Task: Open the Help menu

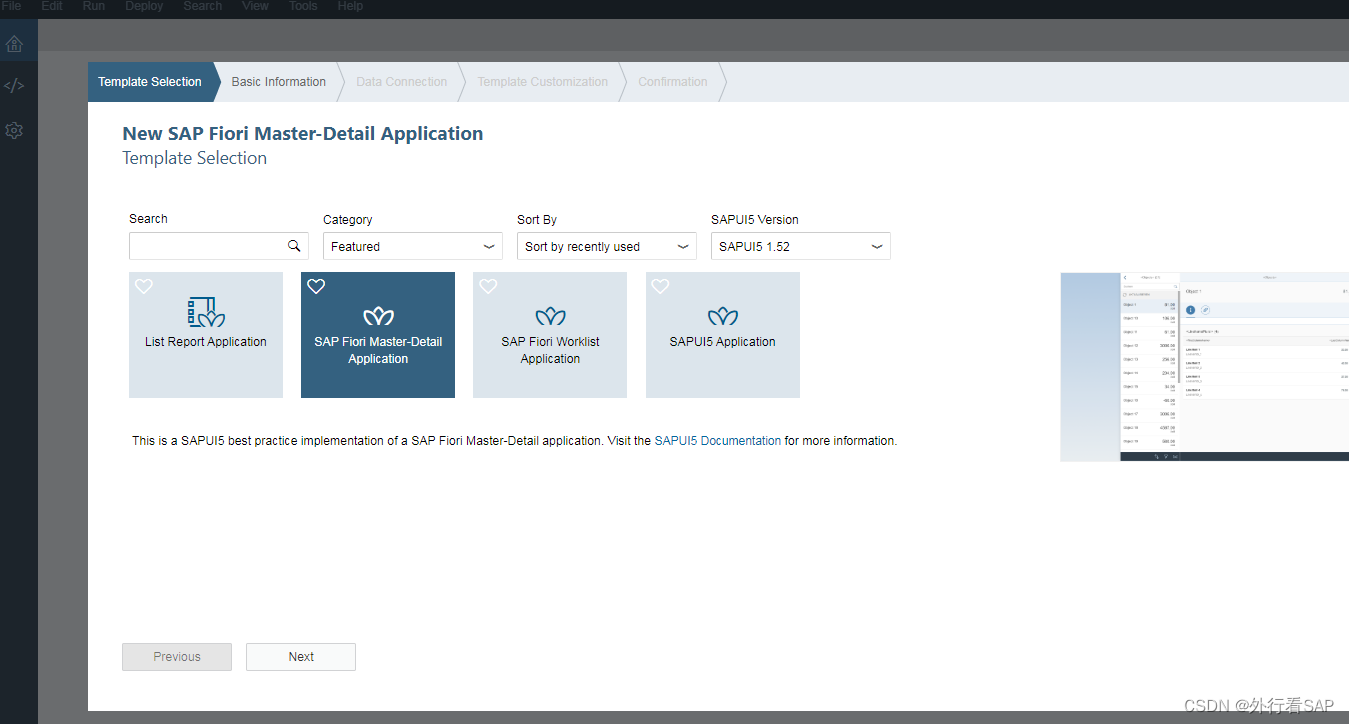Action: pyautogui.click(x=350, y=6)
